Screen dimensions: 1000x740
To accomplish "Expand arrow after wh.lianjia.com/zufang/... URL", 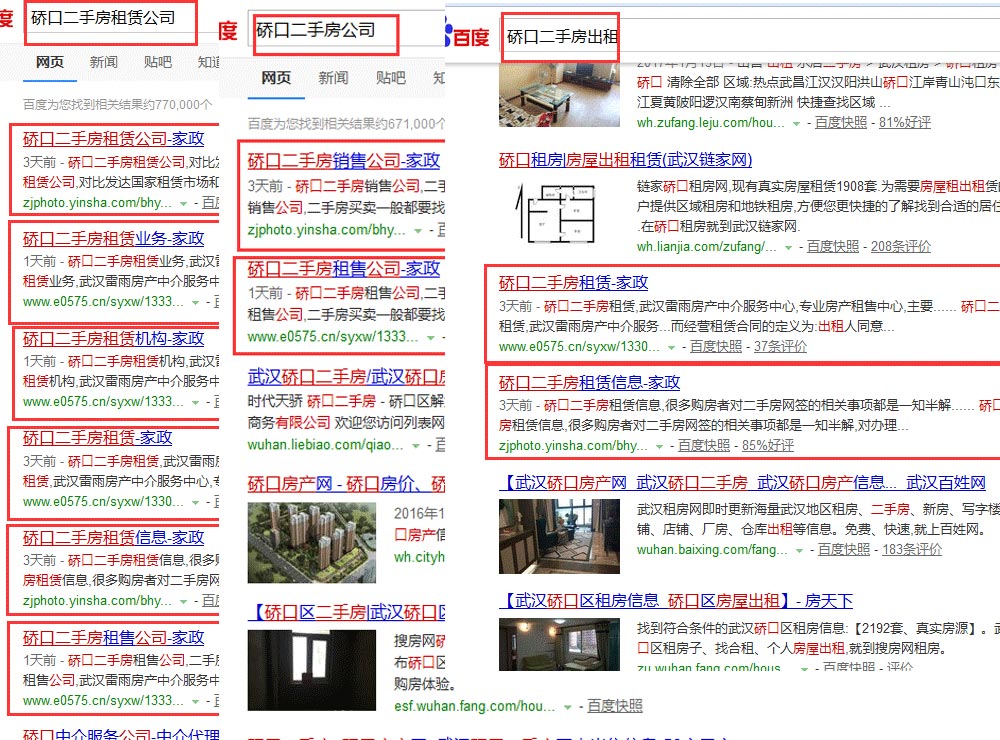I will 788,248.
